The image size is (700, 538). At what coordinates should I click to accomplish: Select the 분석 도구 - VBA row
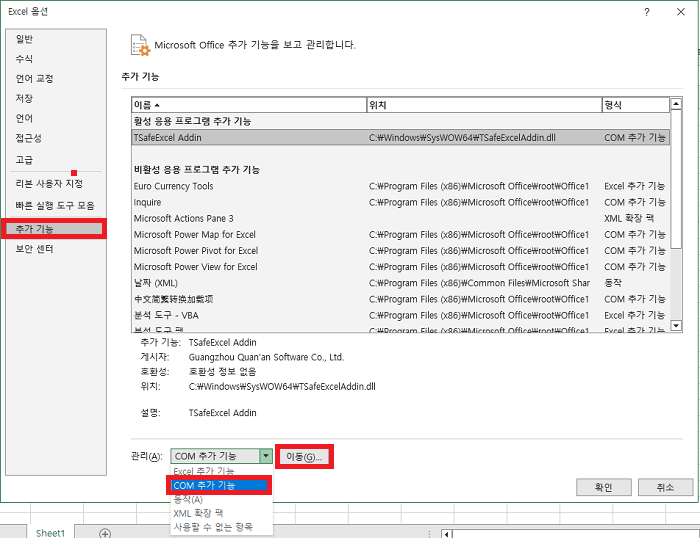[x=401, y=315]
